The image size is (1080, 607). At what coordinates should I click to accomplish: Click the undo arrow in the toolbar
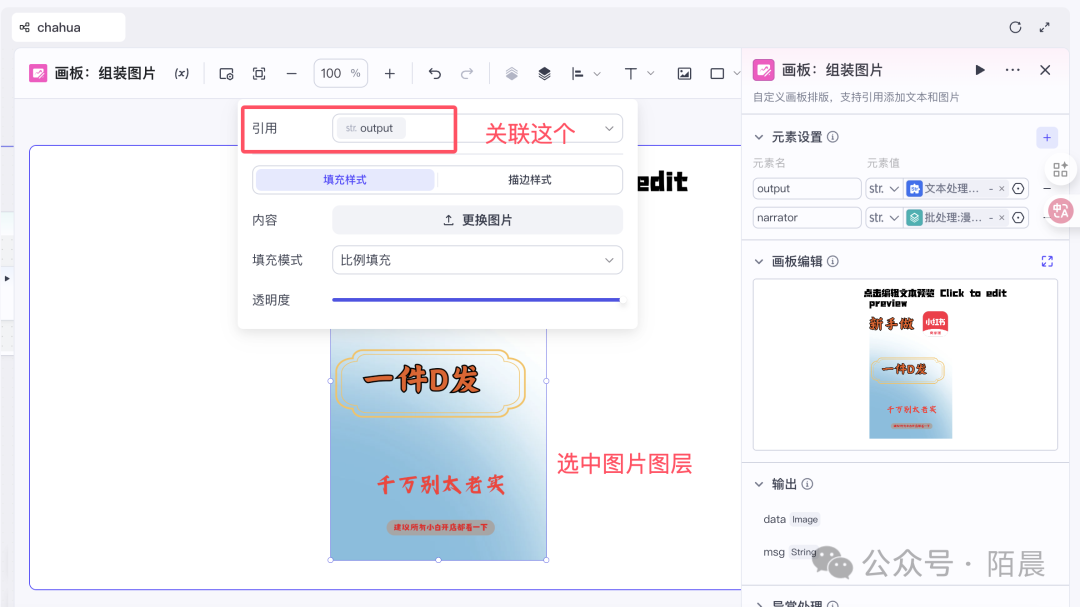click(434, 73)
